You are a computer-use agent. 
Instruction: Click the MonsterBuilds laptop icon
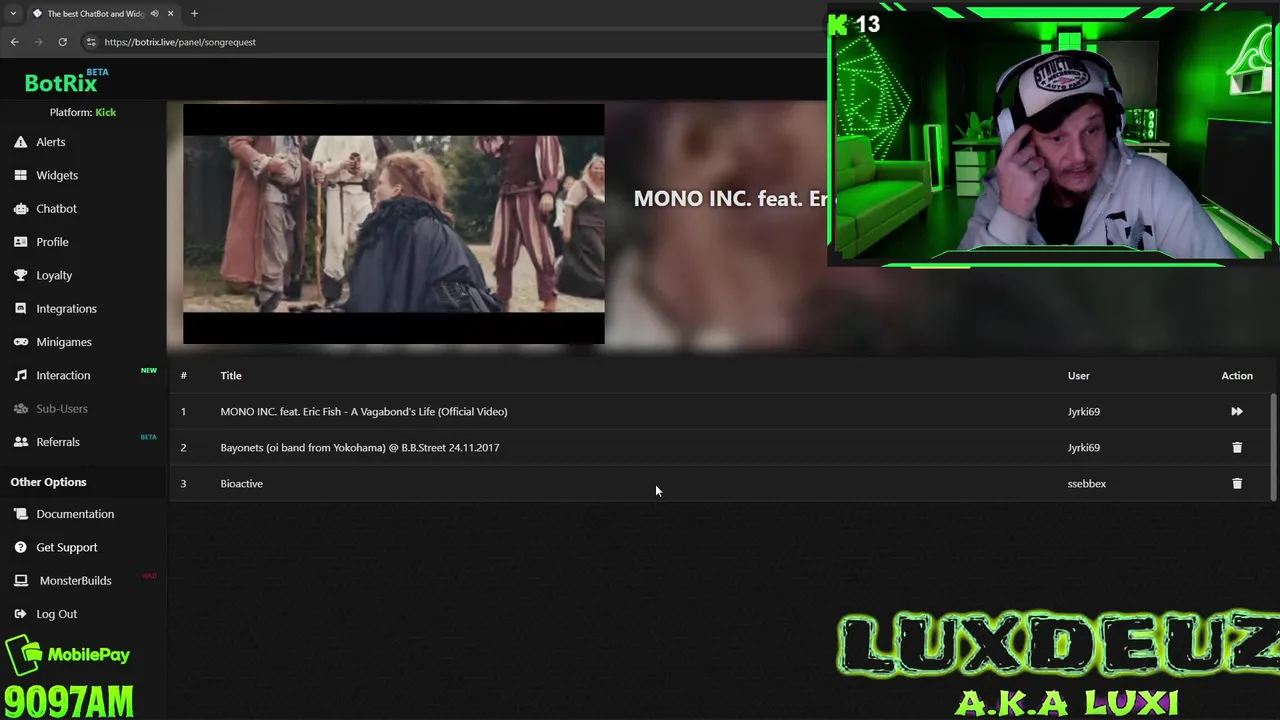(20, 581)
